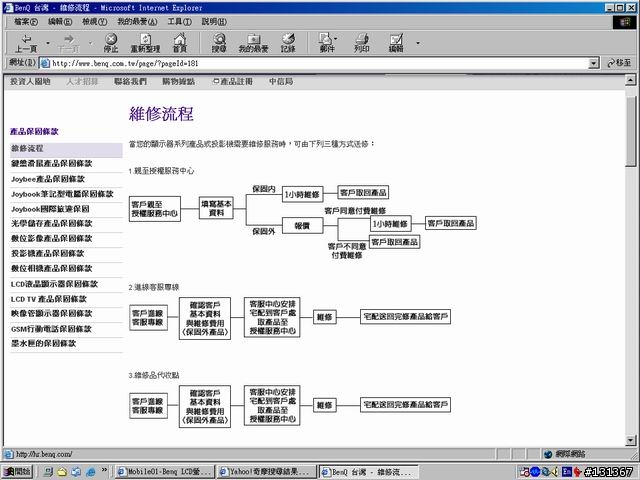
Task: Click the 人才招募 navigation link
Action: pyautogui.click(x=82, y=82)
